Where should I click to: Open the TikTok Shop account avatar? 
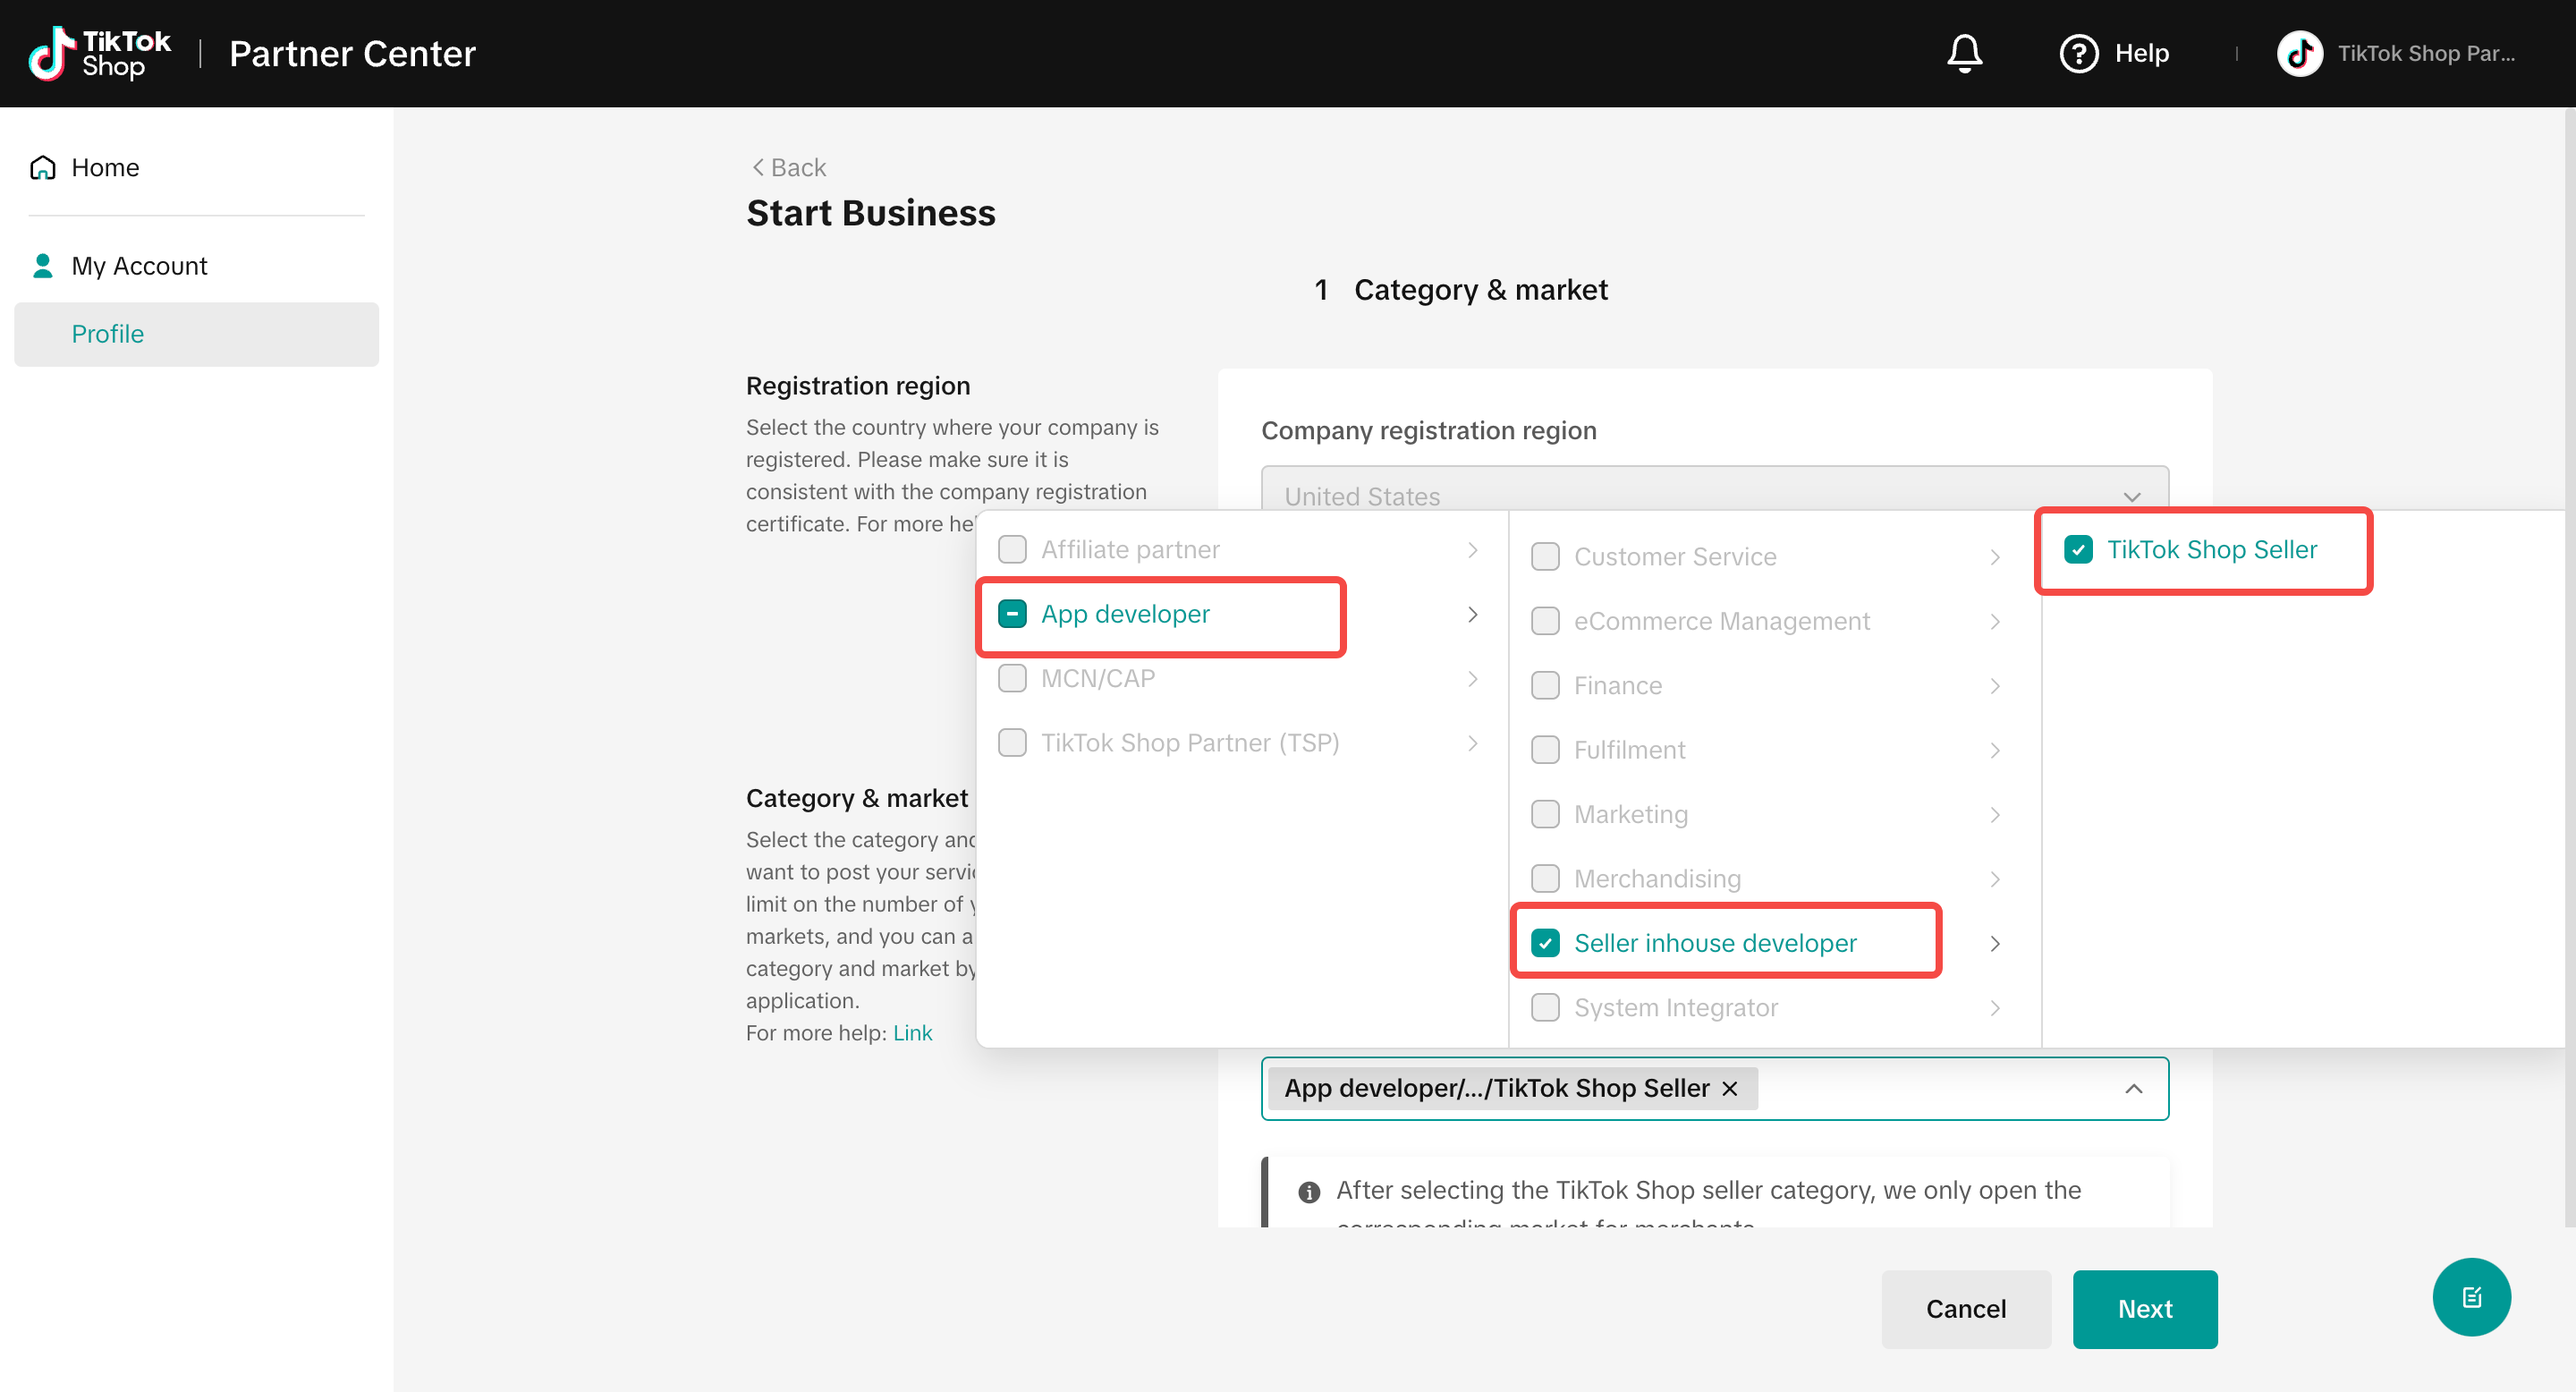[2299, 53]
